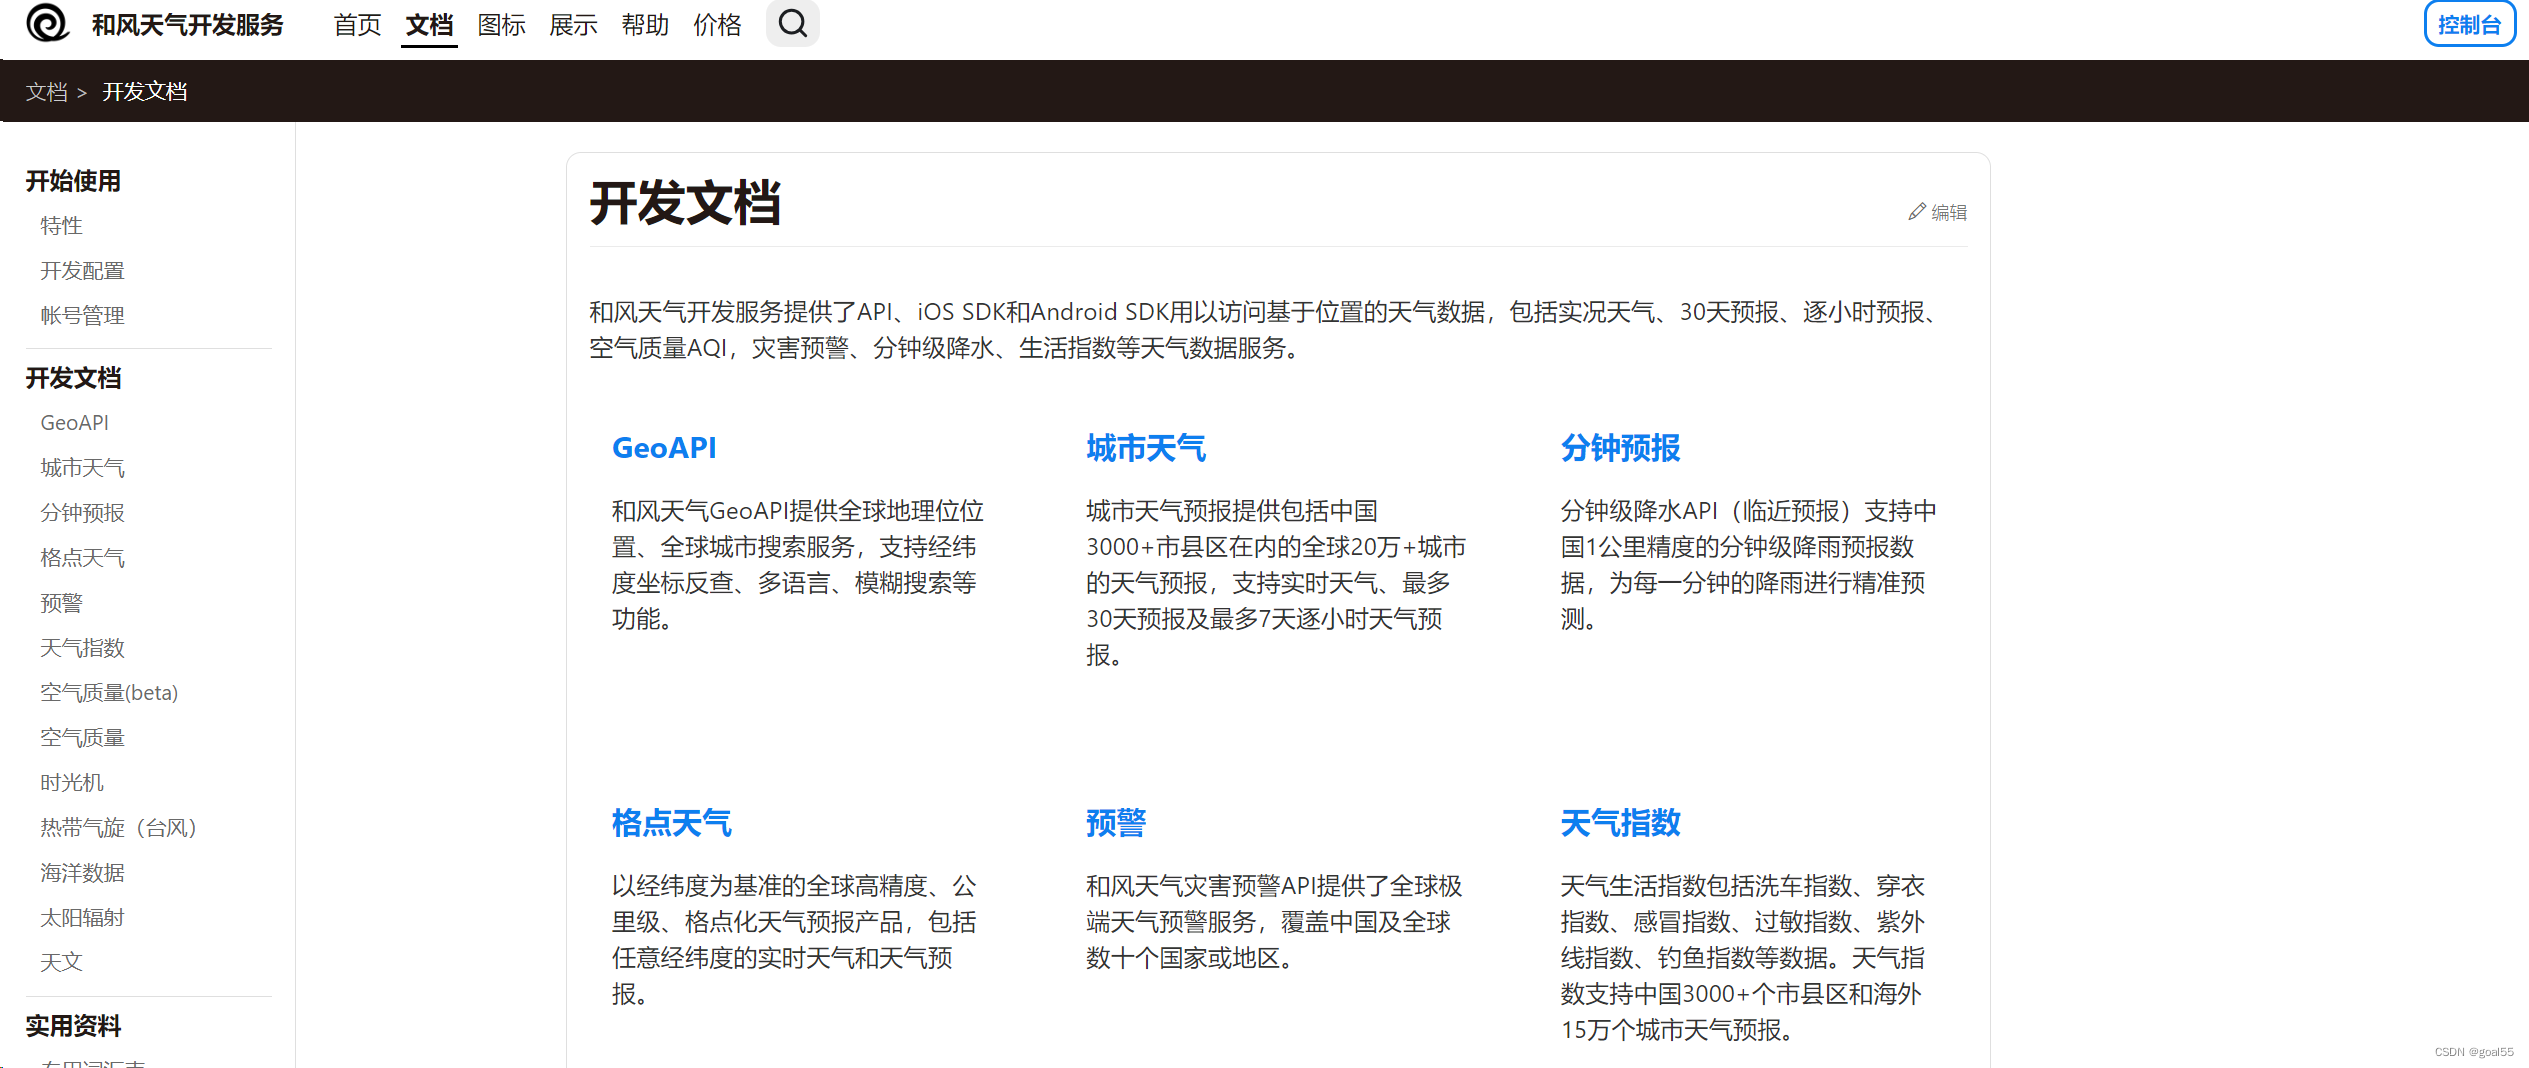Screen dimensions: 2529x1068
Task: Open the 预警 card heading link
Action: 1116,823
